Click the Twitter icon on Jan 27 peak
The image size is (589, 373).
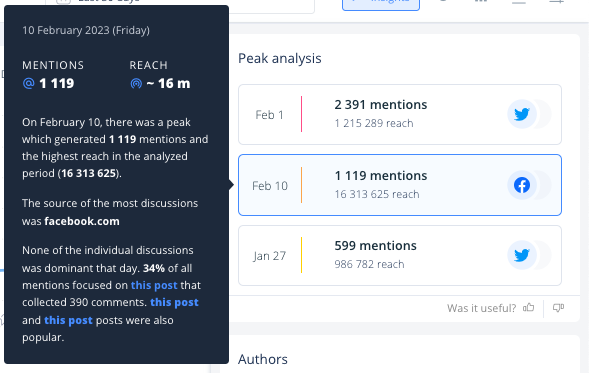click(x=522, y=255)
